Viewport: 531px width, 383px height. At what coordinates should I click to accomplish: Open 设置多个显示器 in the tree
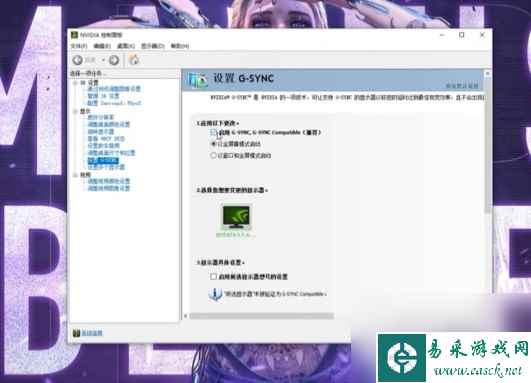click(x=106, y=167)
